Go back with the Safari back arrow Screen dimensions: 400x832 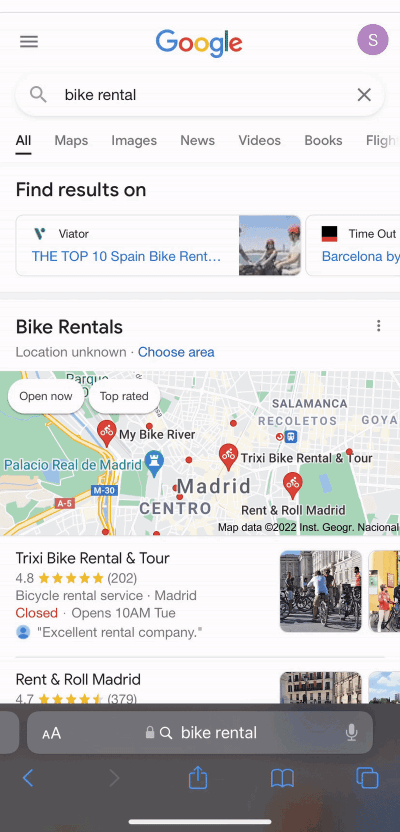pyautogui.click(x=28, y=778)
